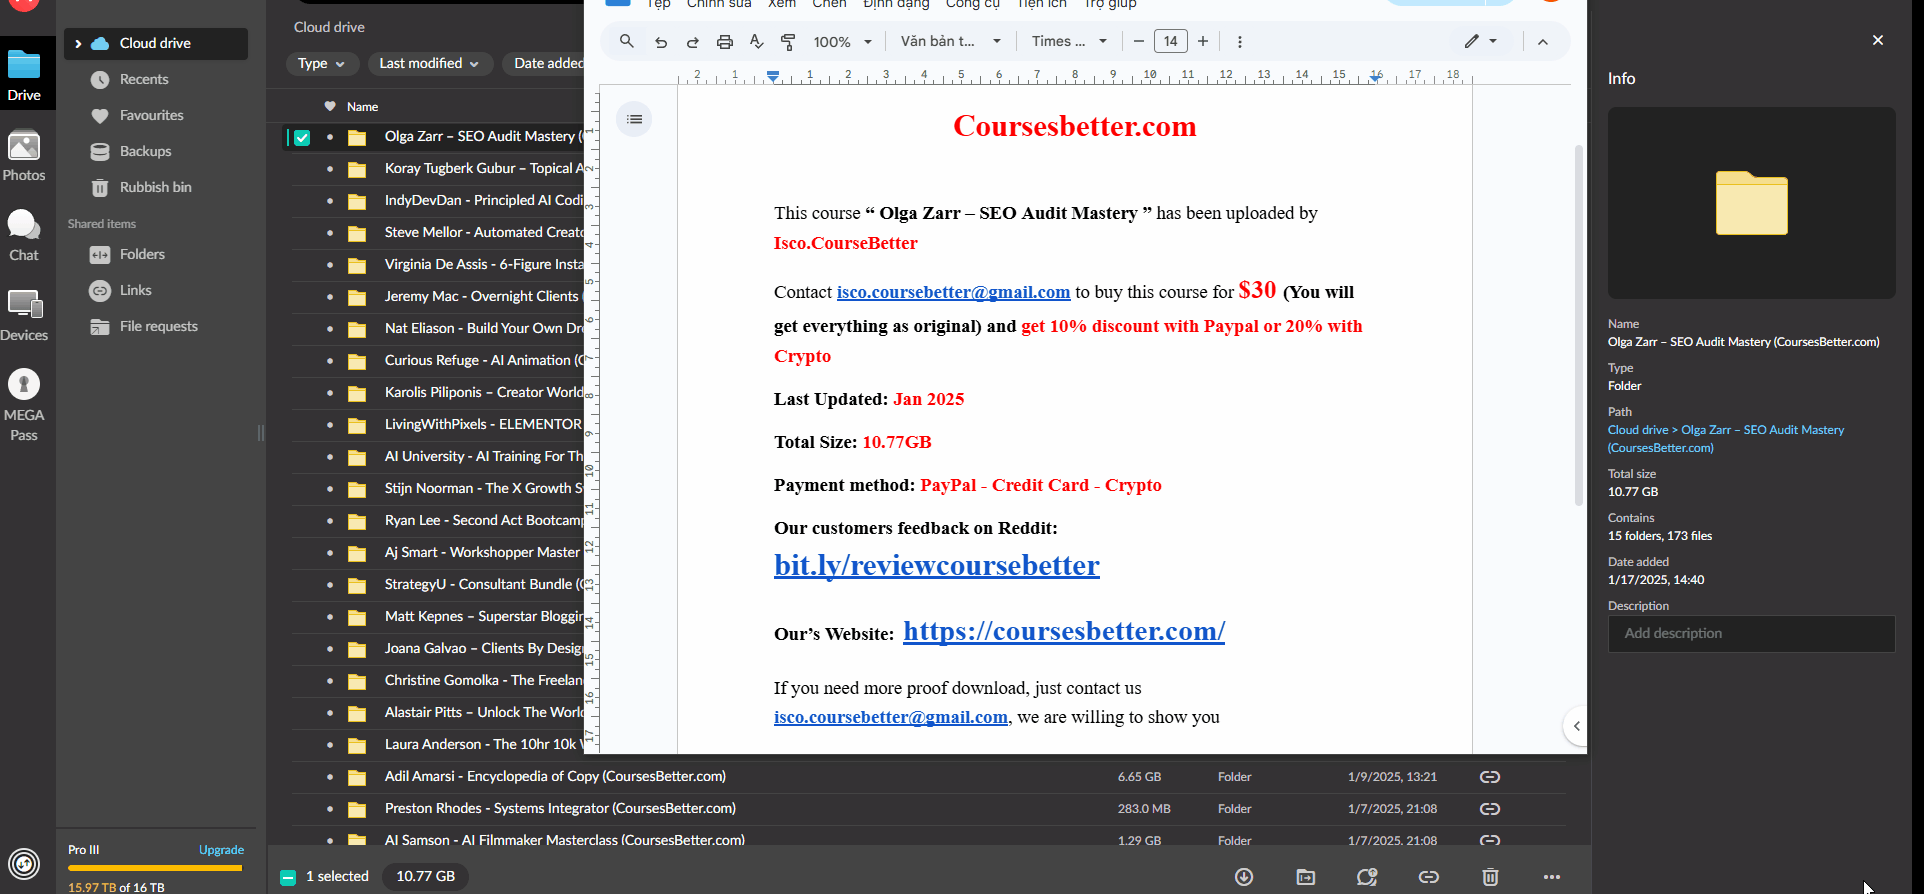The width and height of the screenshot is (1924, 894).
Task: Click the trash delete icon in bottom bar
Action: pos(1490,877)
